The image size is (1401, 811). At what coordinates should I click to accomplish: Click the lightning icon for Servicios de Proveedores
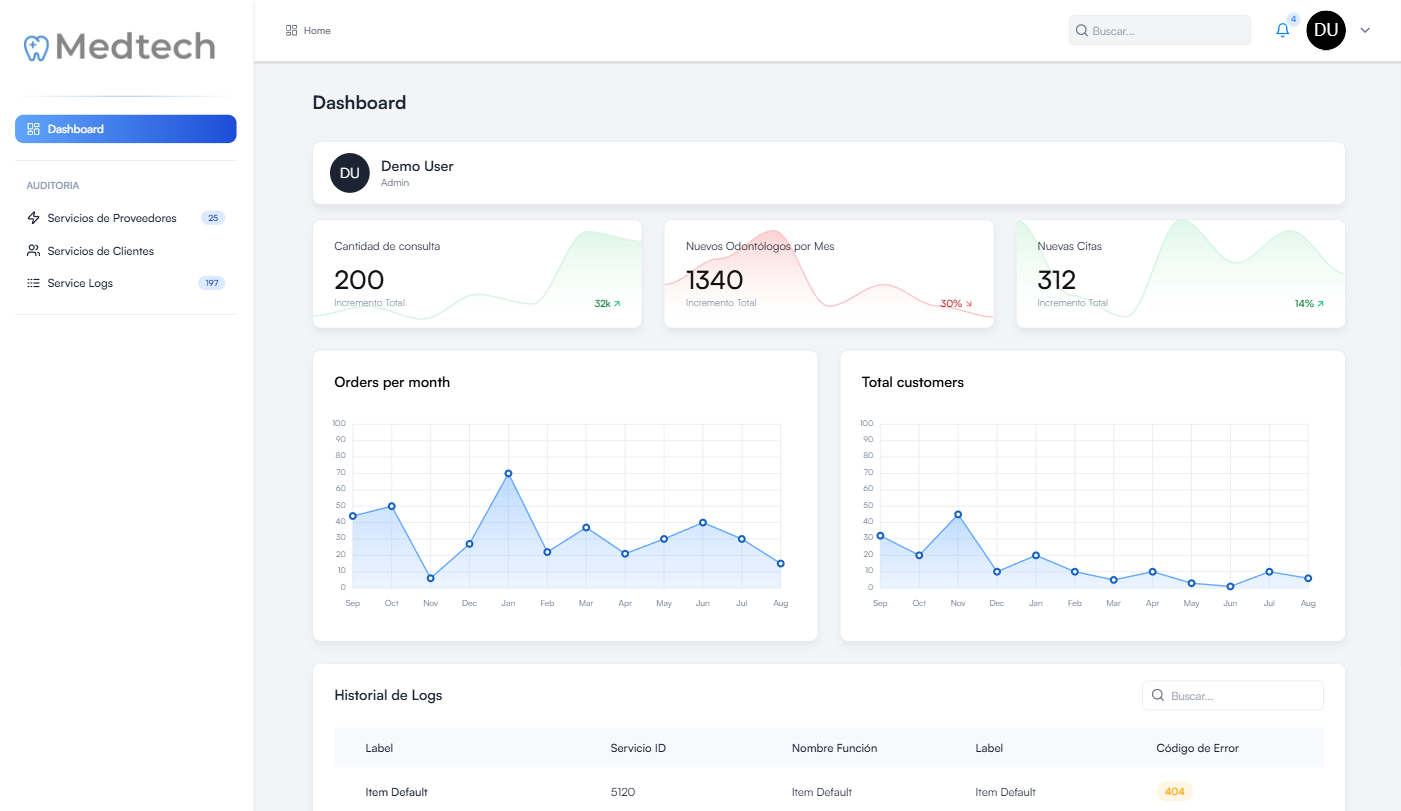coord(33,218)
